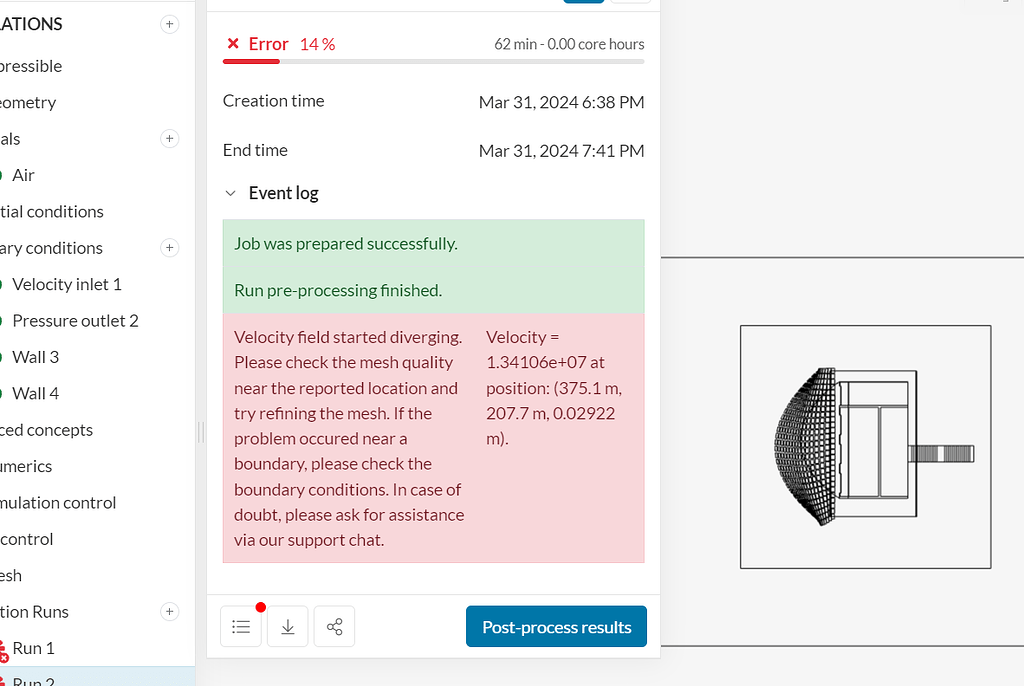Collapse the Event log section

[231, 193]
